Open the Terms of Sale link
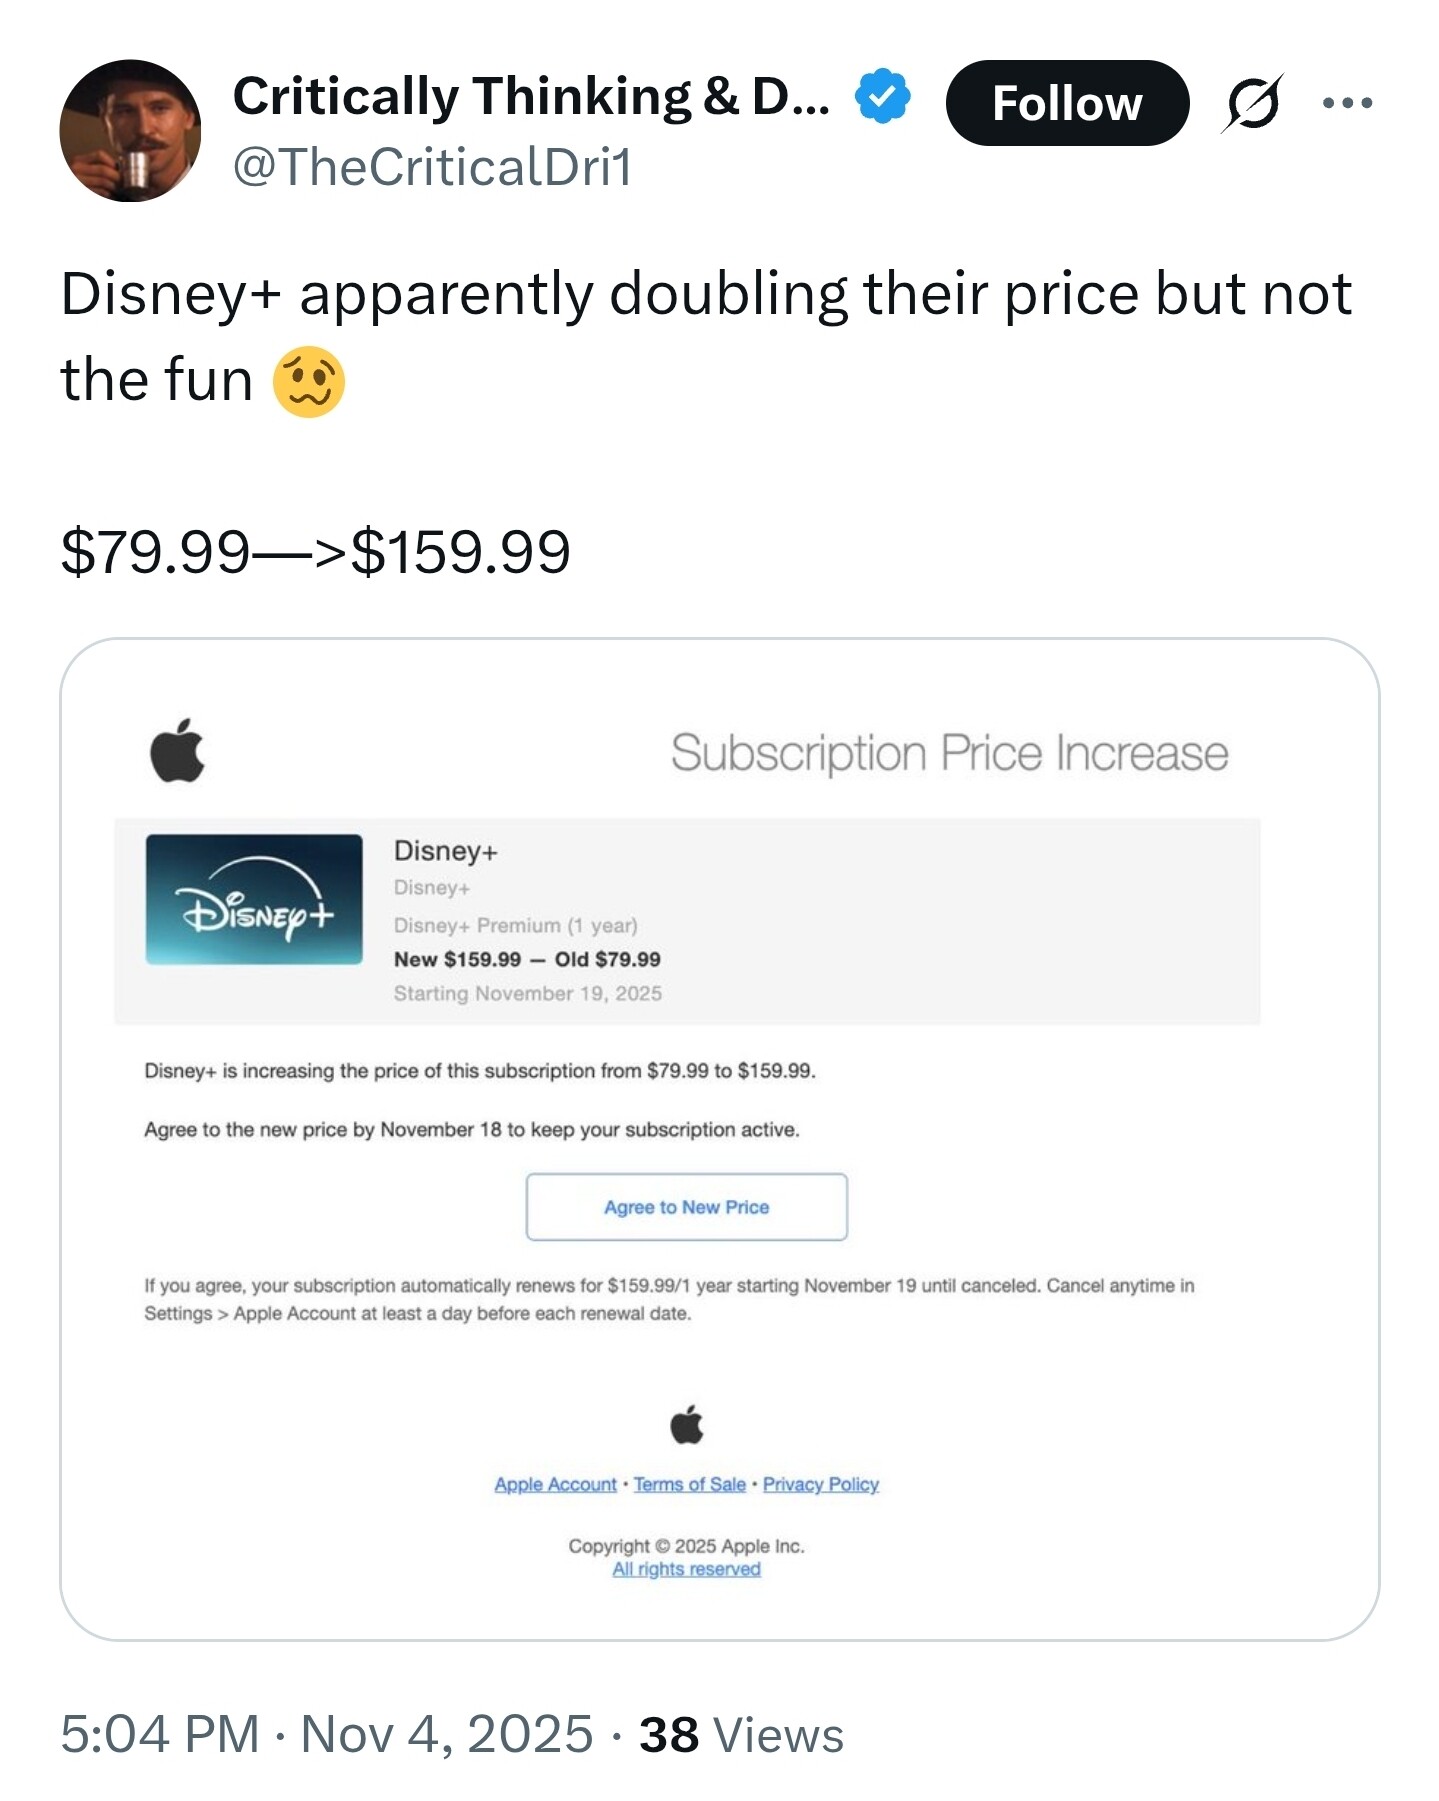 [x=689, y=1485]
